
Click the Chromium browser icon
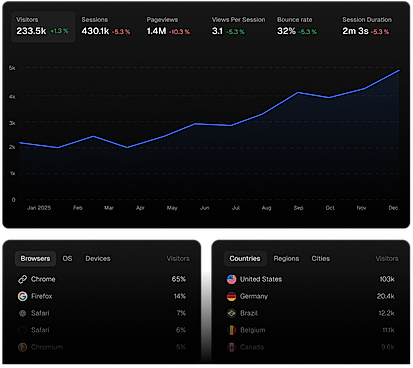[x=22, y=347]
